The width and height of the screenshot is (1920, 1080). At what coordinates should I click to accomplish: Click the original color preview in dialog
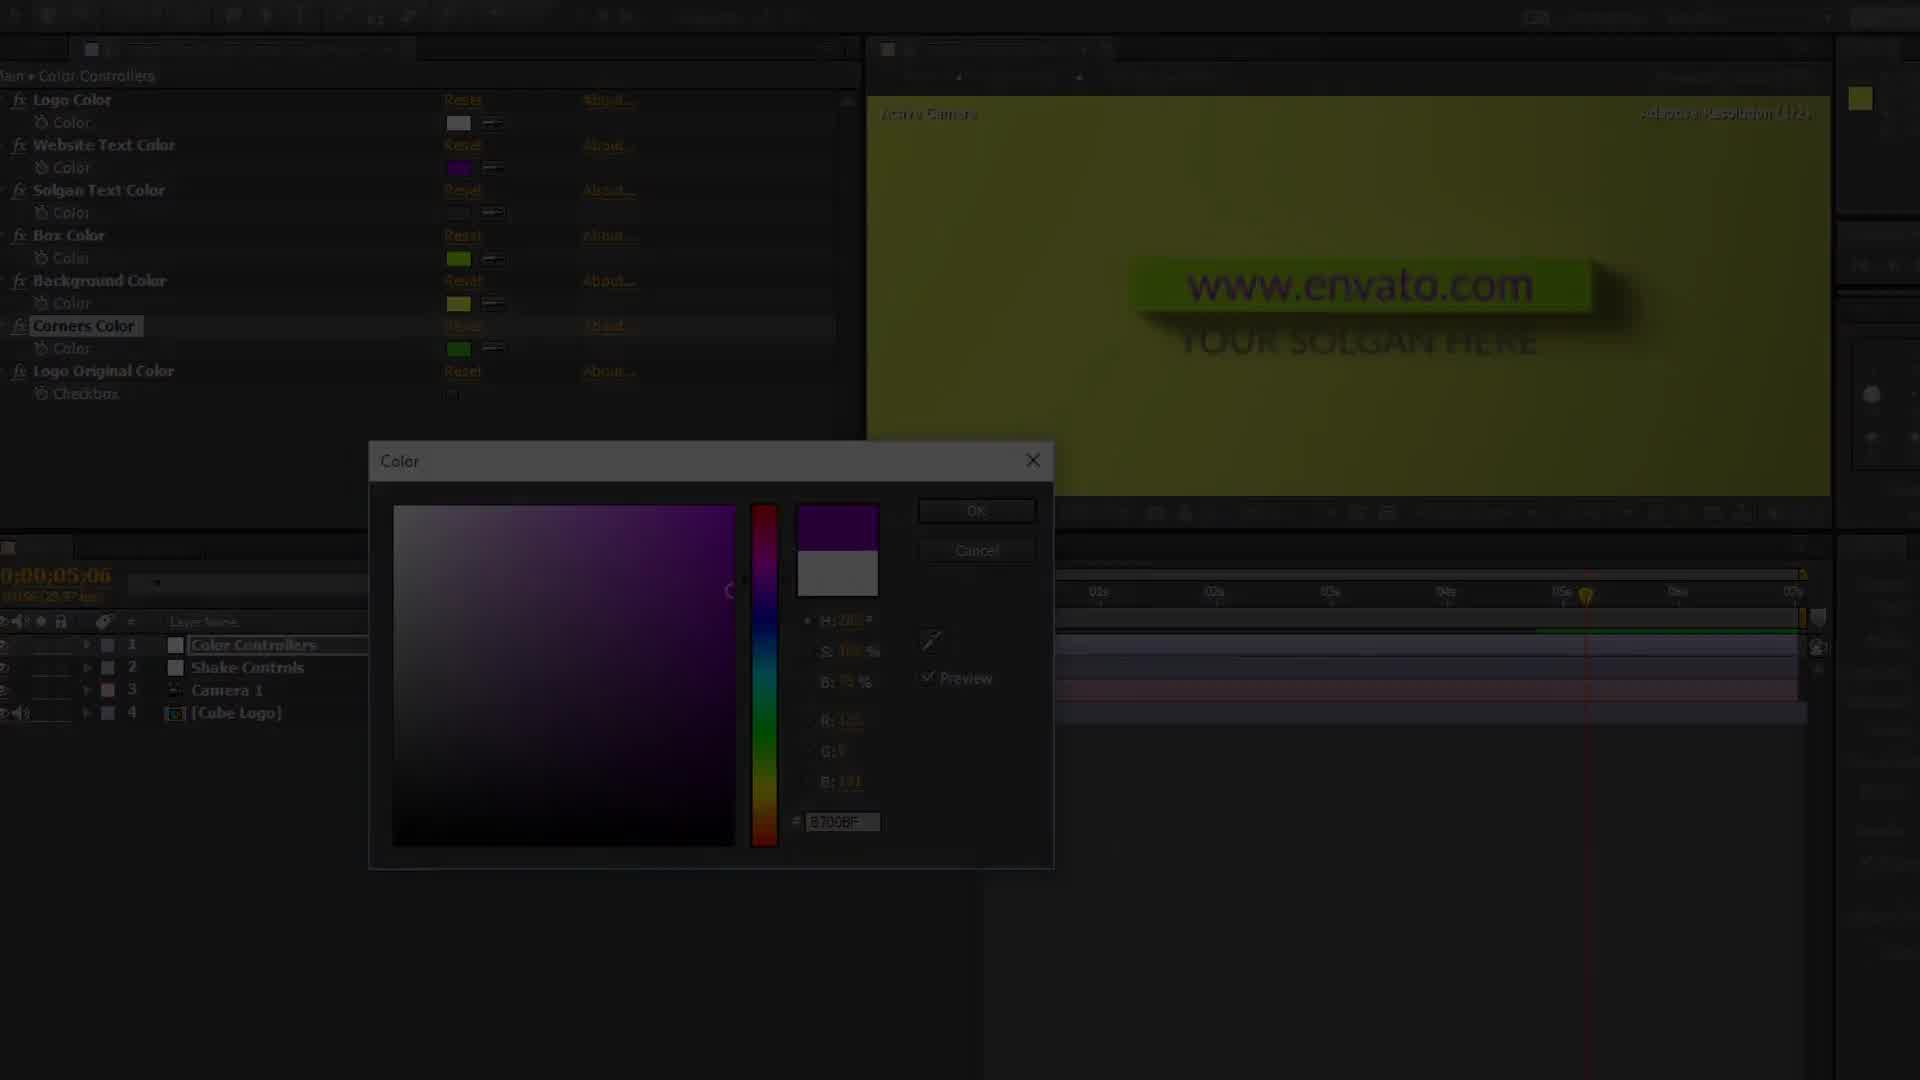click(838, 574)
